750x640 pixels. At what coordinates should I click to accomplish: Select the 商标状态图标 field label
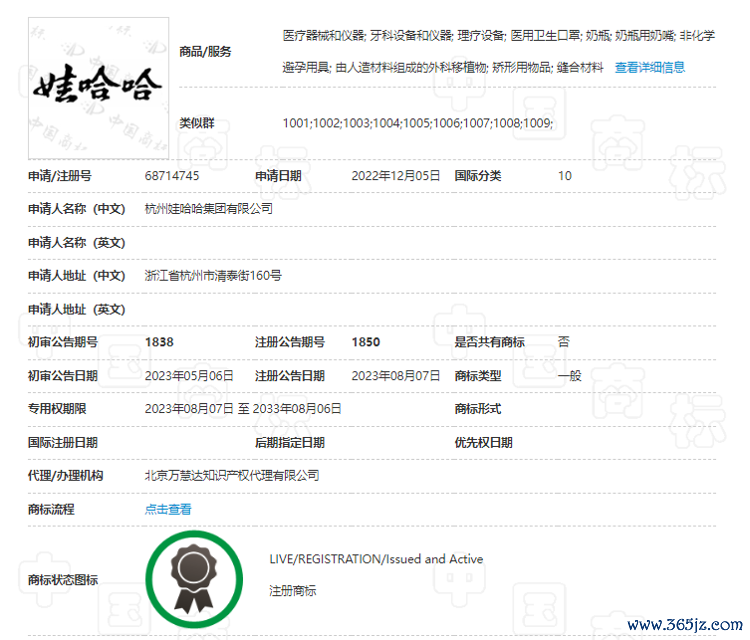(63, 580)
